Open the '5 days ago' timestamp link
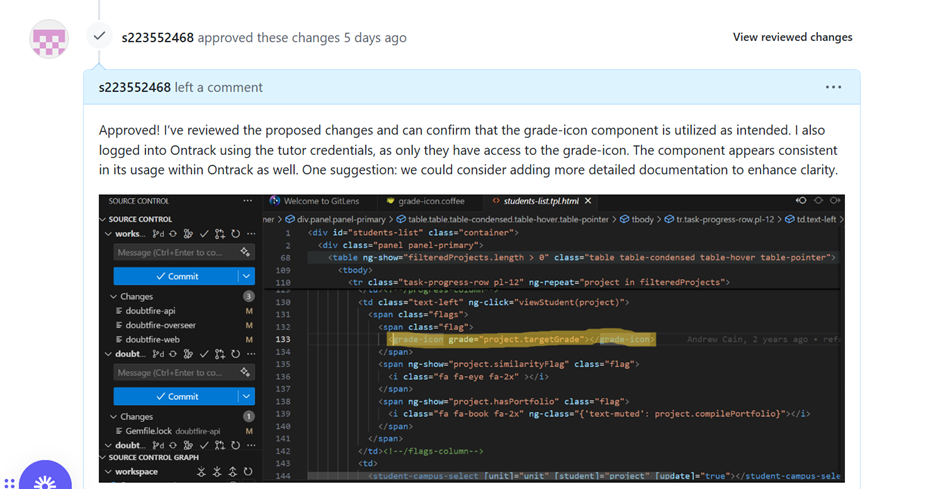Image resolution: width=940 pixels, height=489 pixels. (373, 37)
